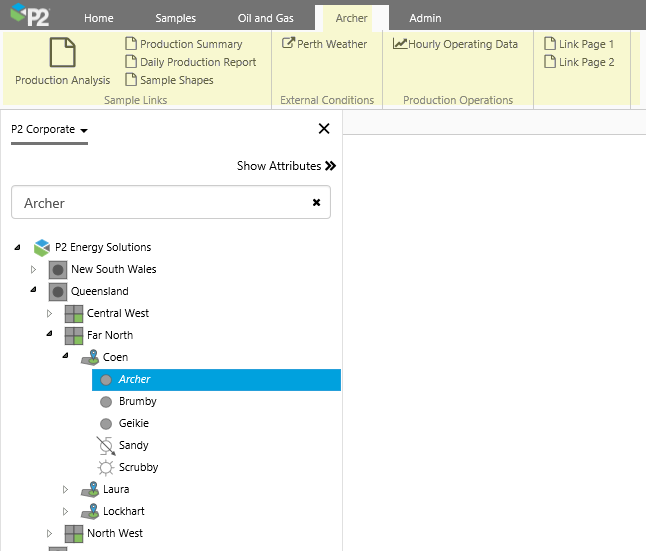Clear the Archer search text
646x551 pixels.
click(316, 202)
